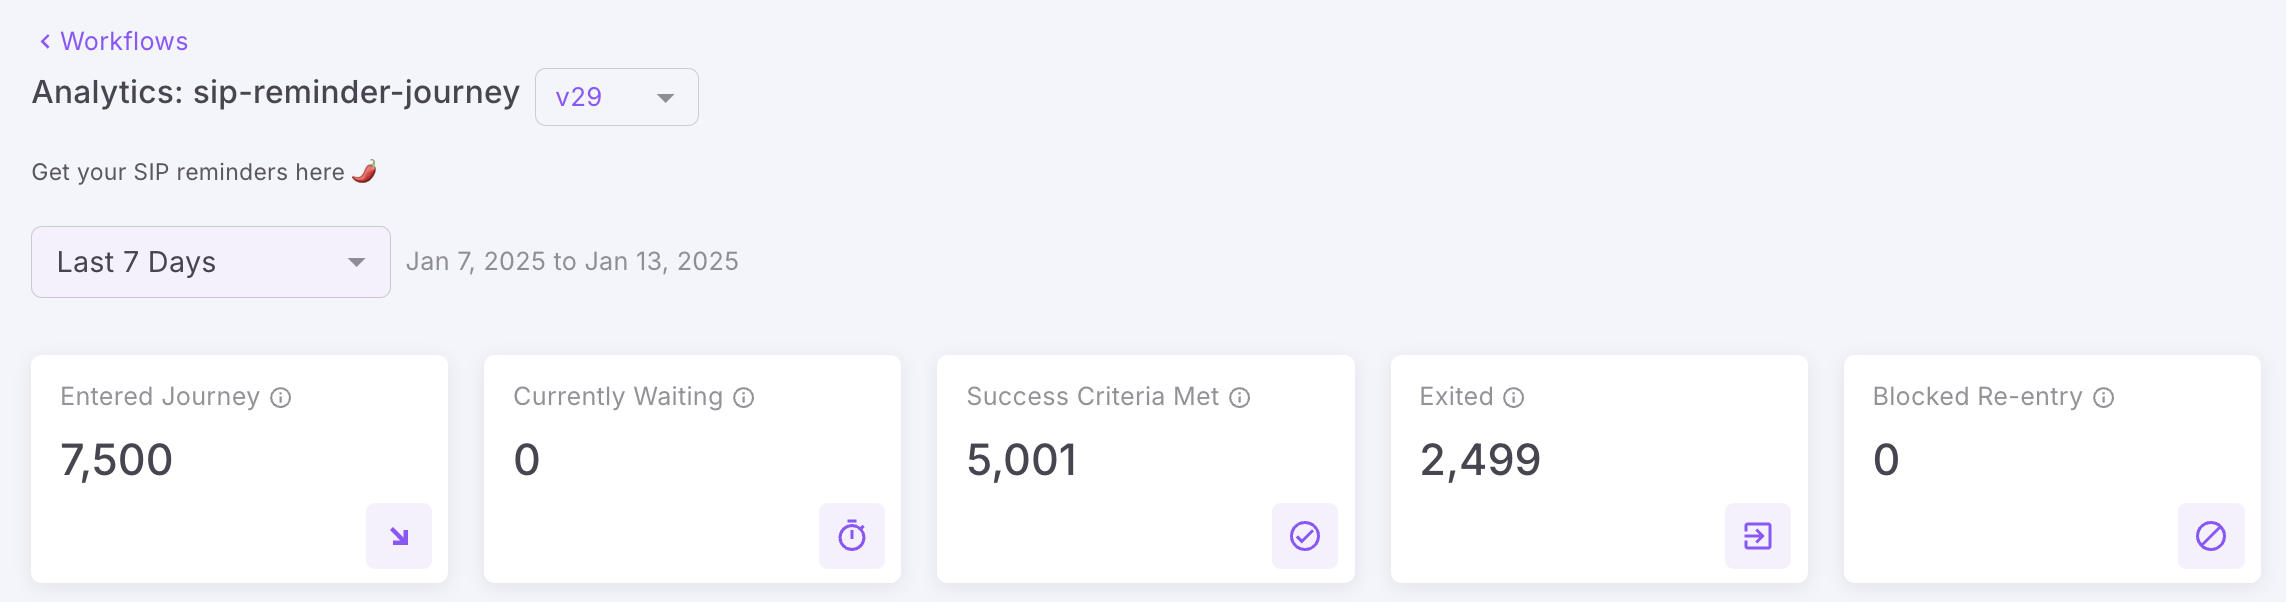Click the Currently Waiting stopwatch icon

click(x=852, y=536)
